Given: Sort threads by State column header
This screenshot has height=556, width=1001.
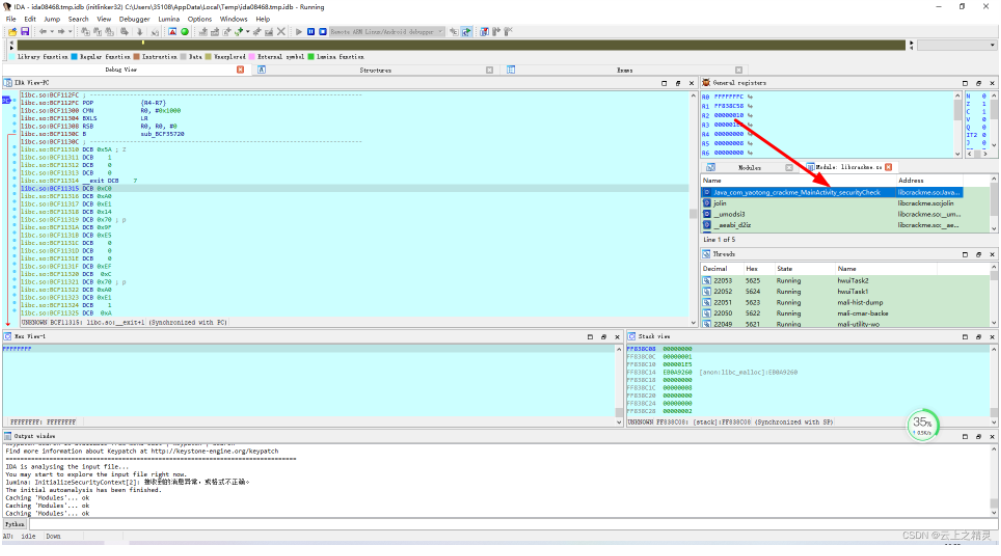Looking at the screenshot, I should click(785, 269).
